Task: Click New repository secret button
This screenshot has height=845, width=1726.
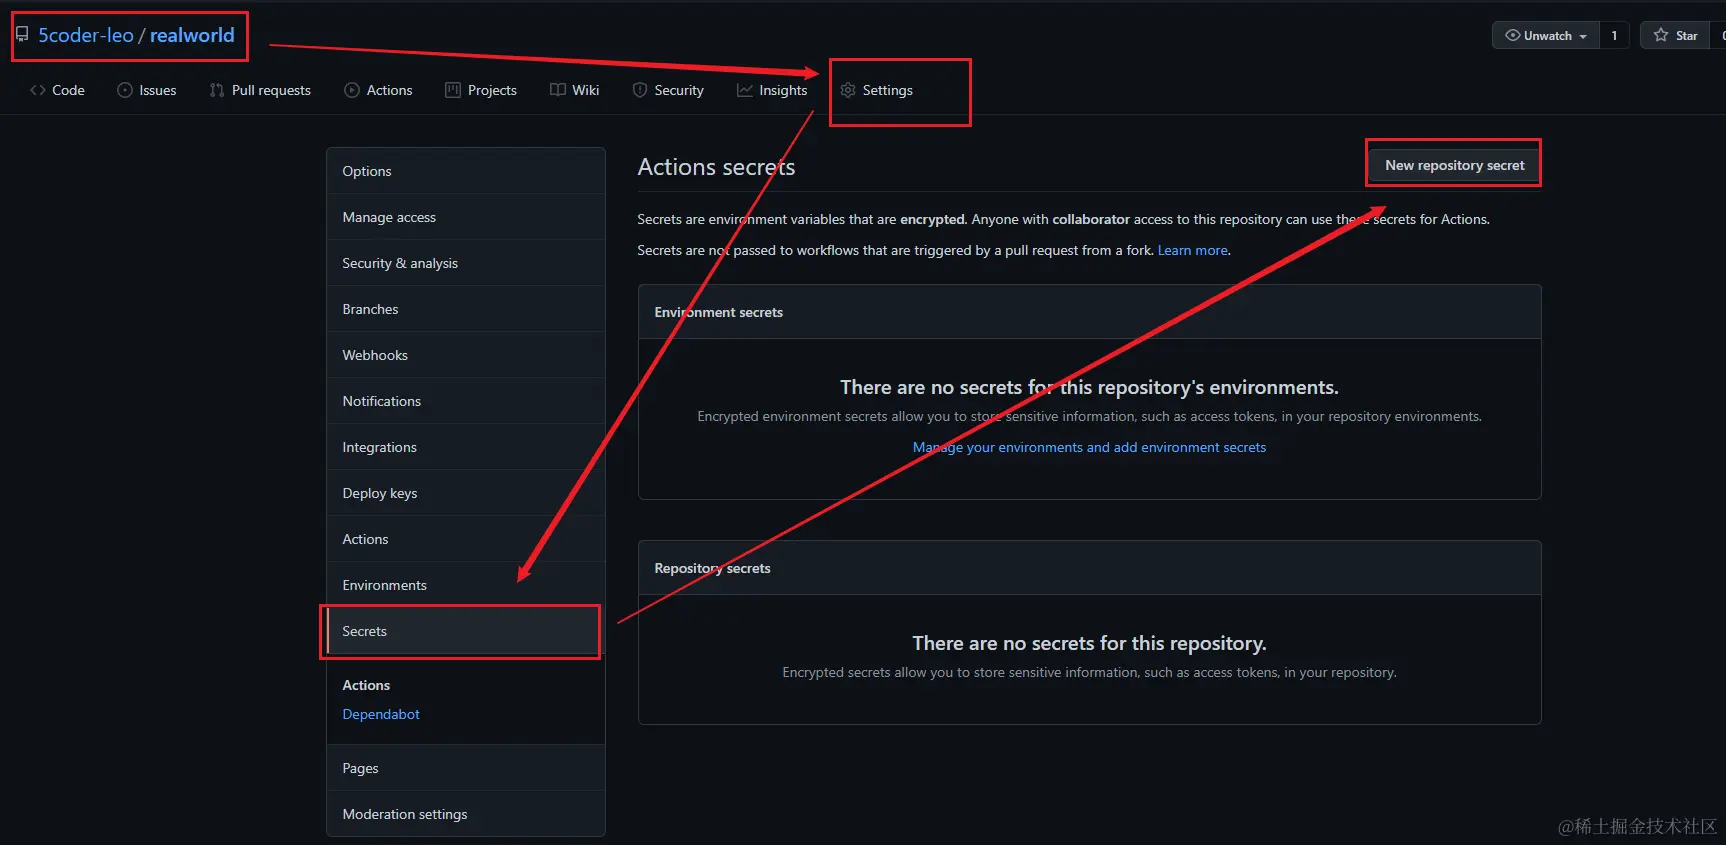Action: [x=1454, y=165]
